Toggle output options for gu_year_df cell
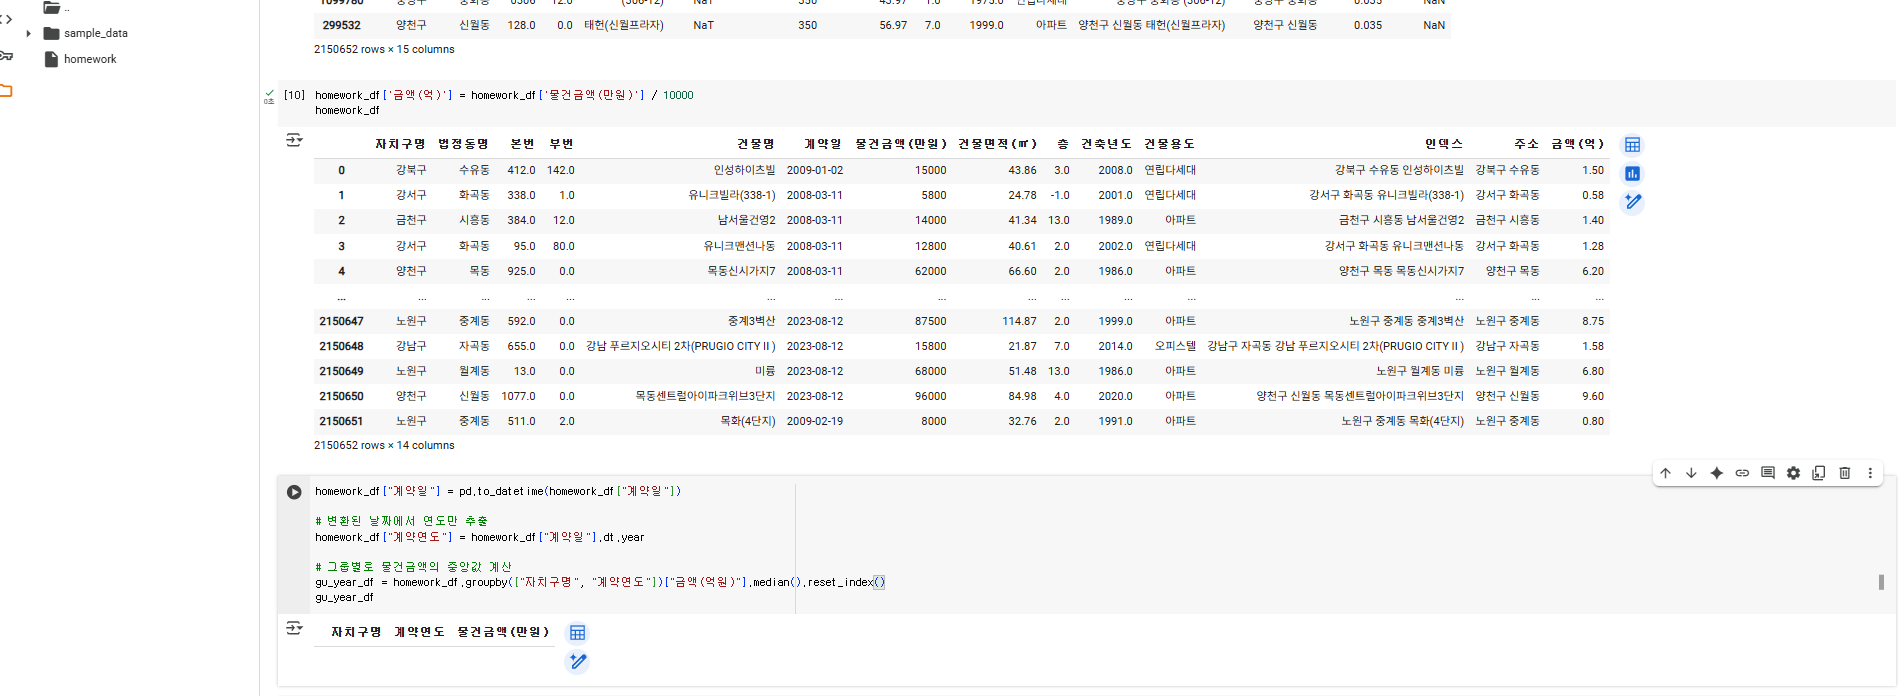This screenshot has width=1902, height=696. (x=294, y=628)
